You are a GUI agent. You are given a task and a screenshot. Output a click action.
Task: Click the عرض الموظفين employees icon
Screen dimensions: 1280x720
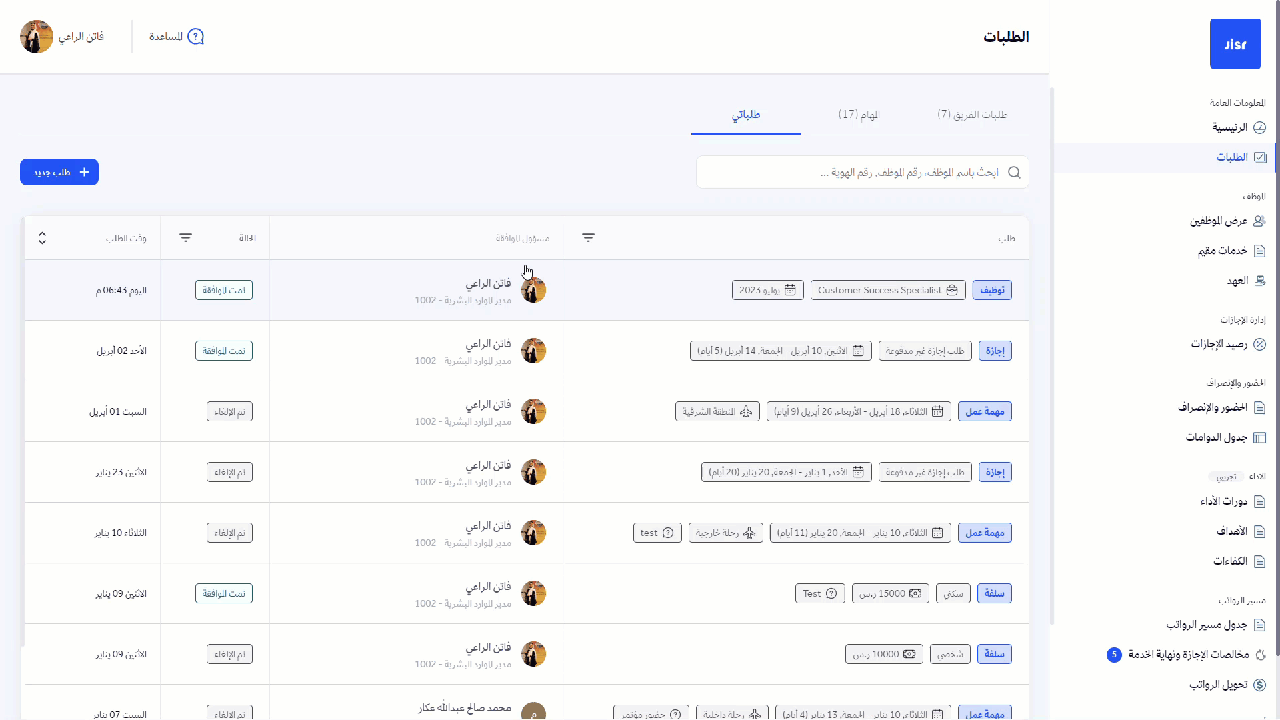tap(1260, 221)
